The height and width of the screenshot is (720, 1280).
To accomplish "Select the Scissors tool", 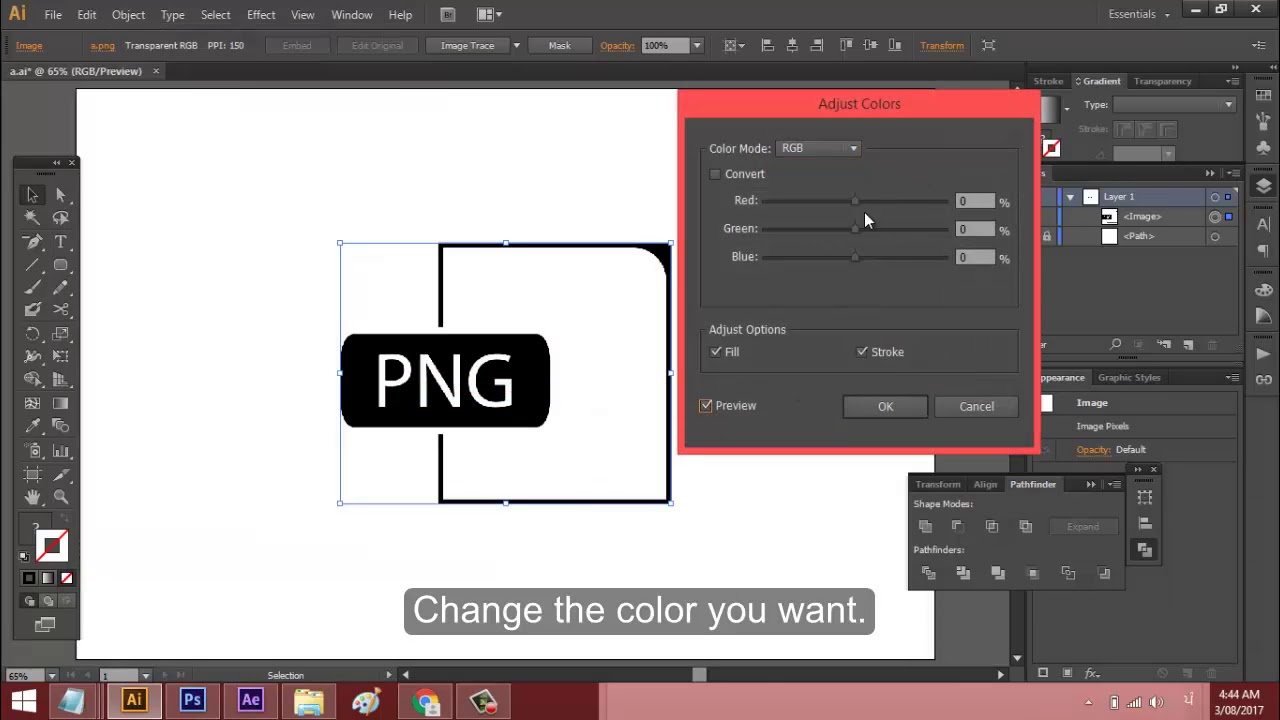I will point(60,310).
